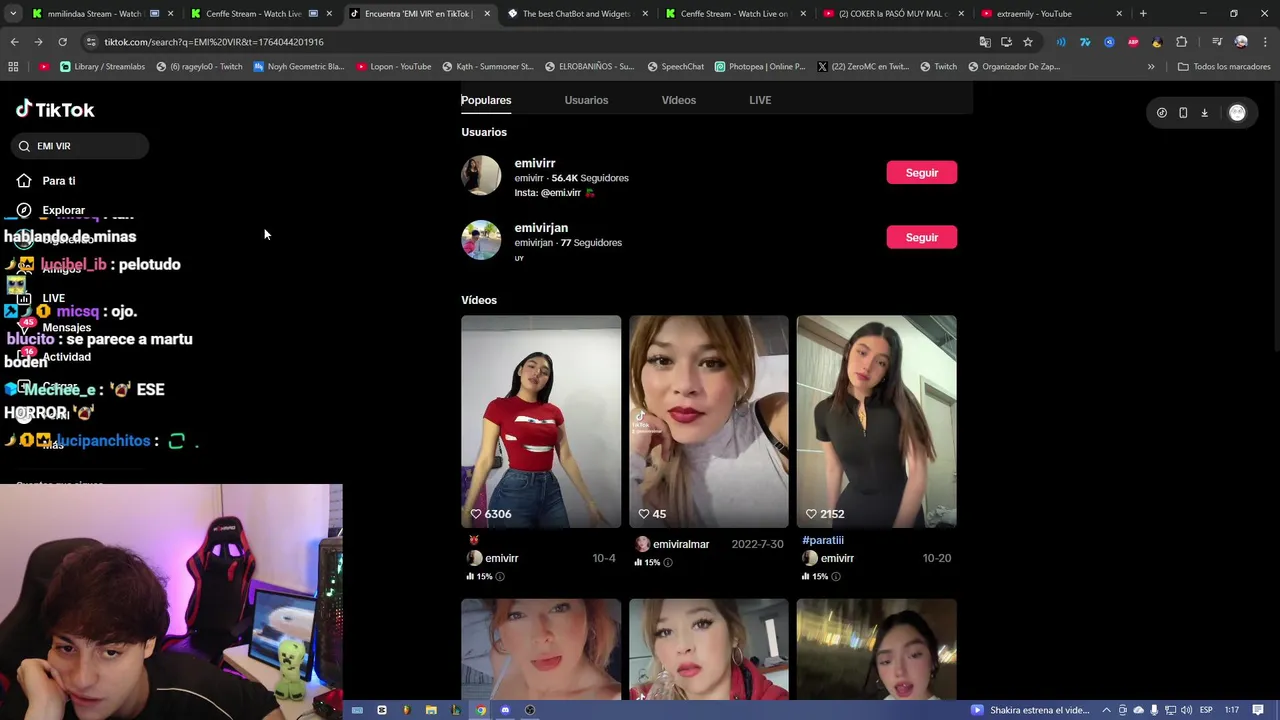
Task: Click the search magnifier icon in TikTok sidebar
Action: [x=24, y=146]
